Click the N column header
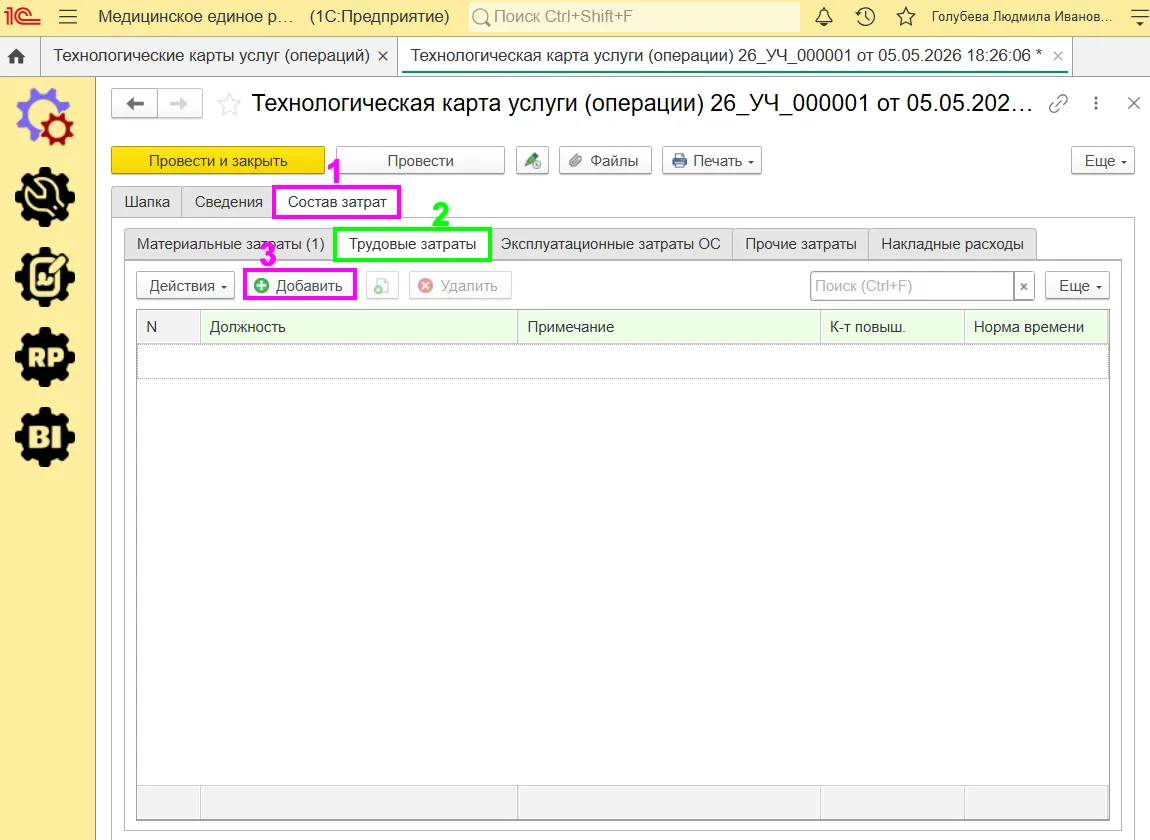This screenshot has width=1150, height=840. 169,327
